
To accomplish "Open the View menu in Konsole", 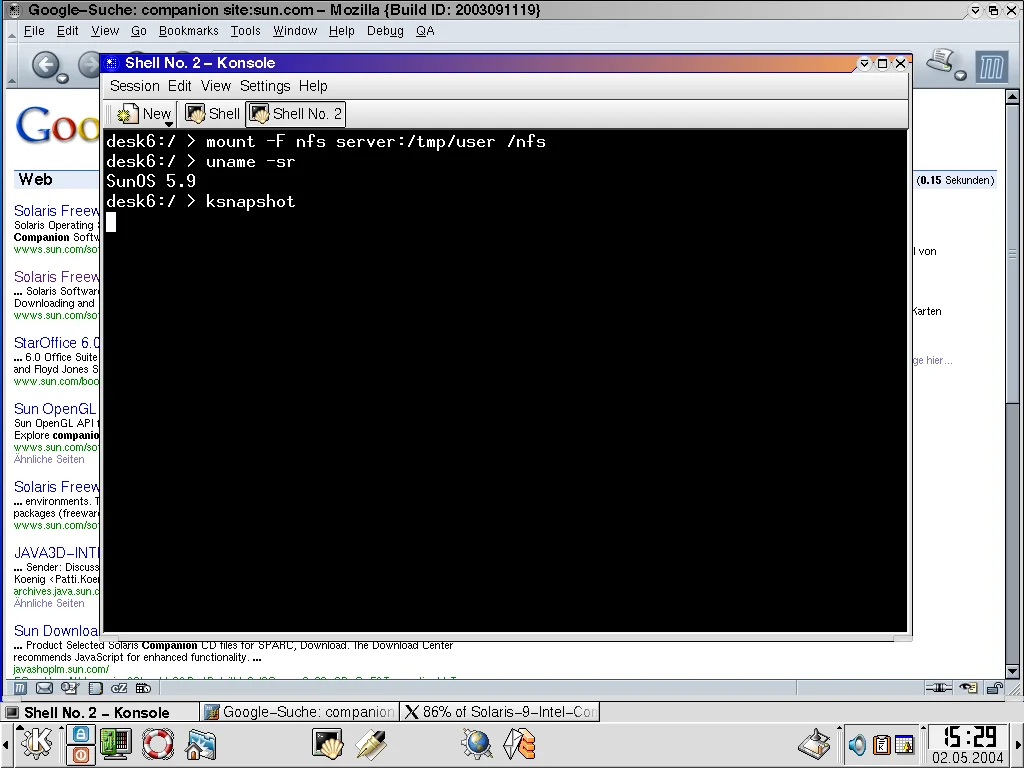I will pyautogui.click(x=216, y=86).
